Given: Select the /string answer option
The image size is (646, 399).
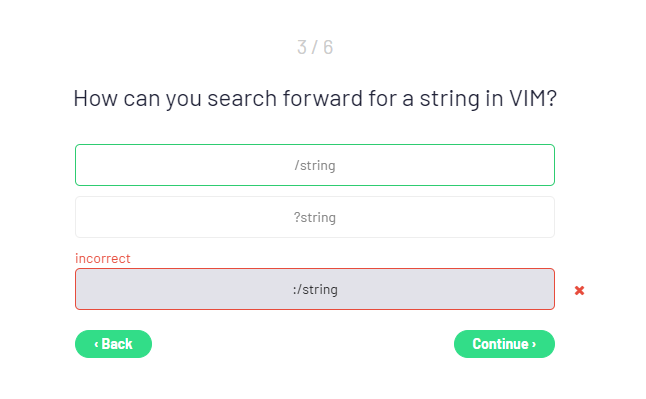Looking at the screenshot, I should (315, 165).
